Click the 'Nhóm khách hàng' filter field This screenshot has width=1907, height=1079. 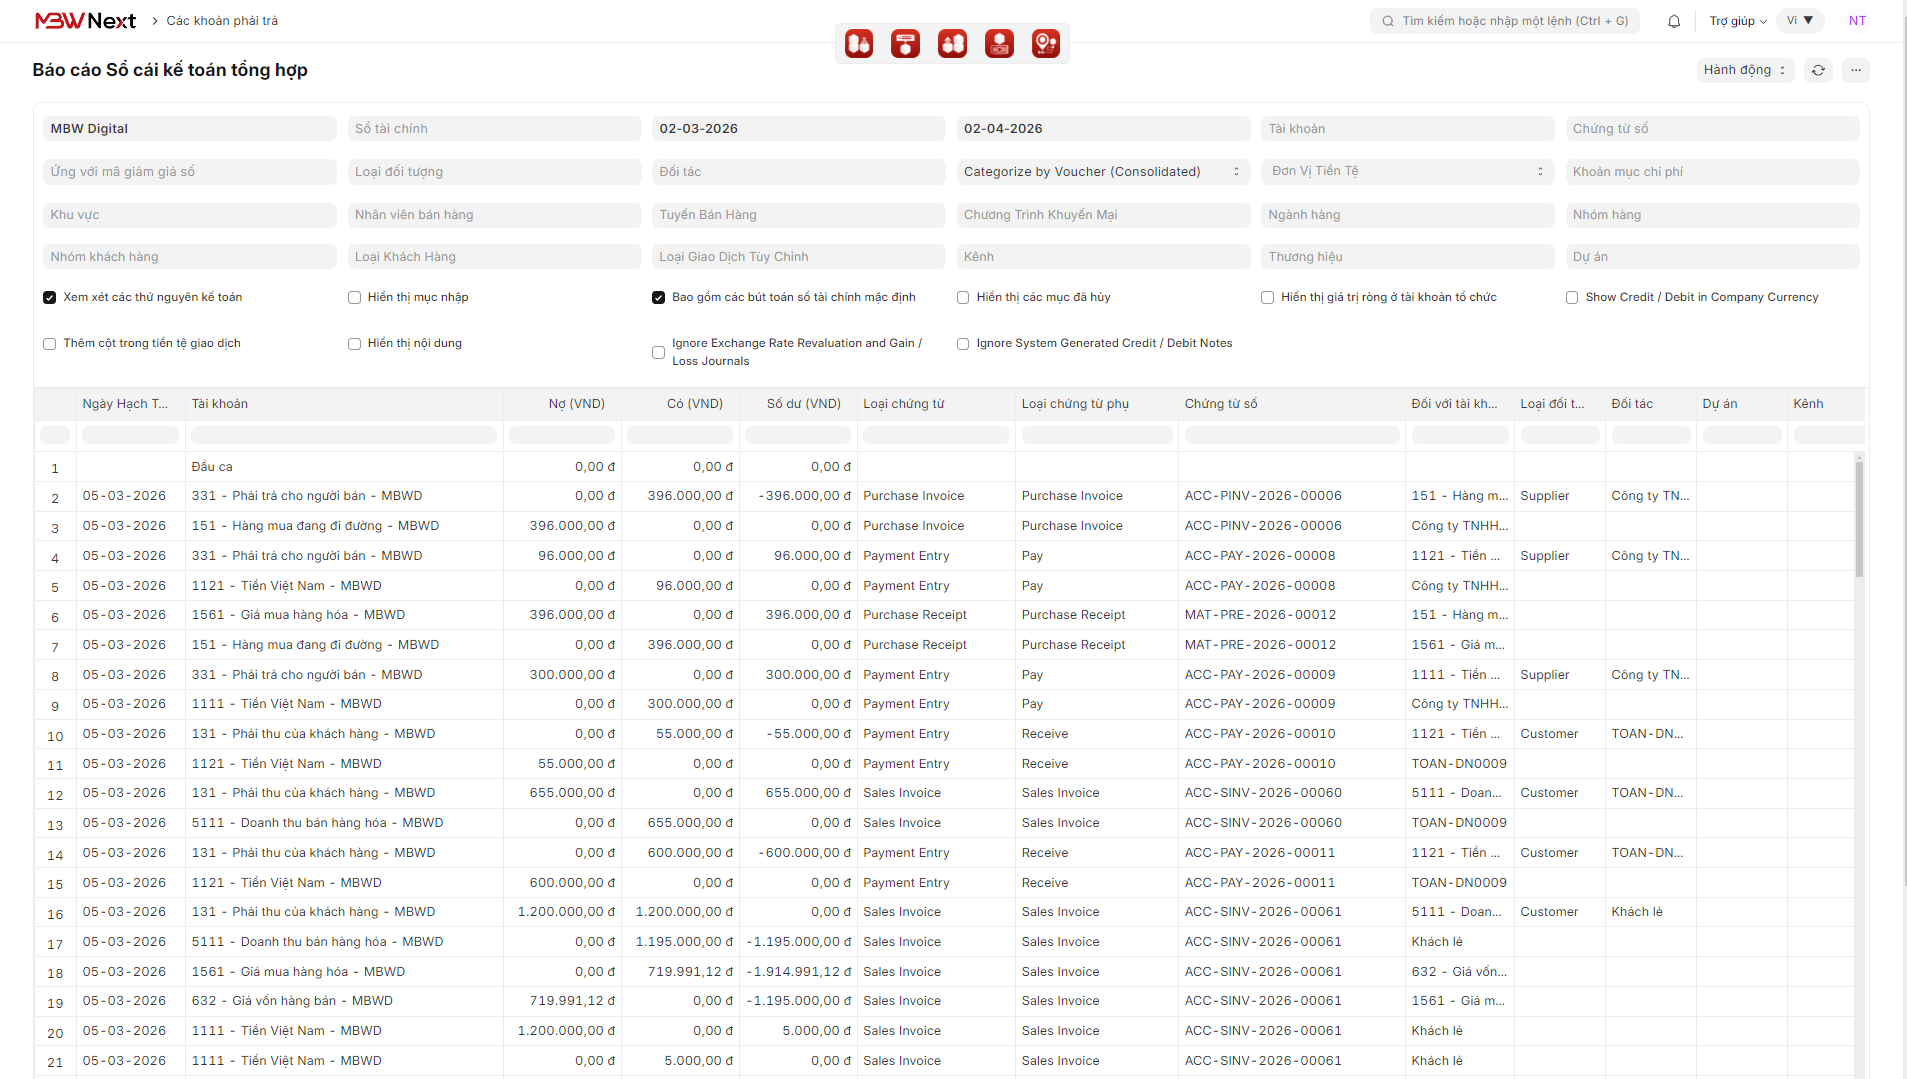point(190,257)
